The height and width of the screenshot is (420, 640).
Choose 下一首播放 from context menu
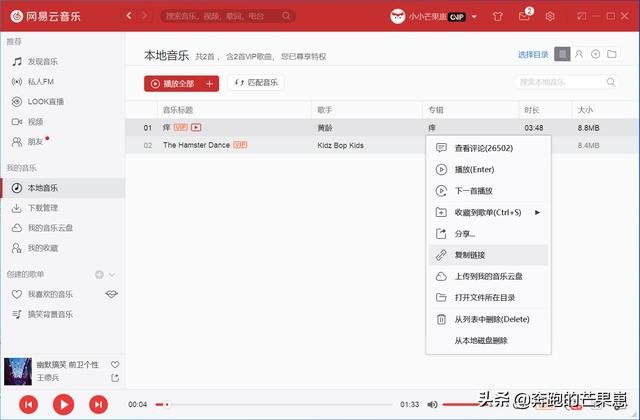[x=488, y=191]
